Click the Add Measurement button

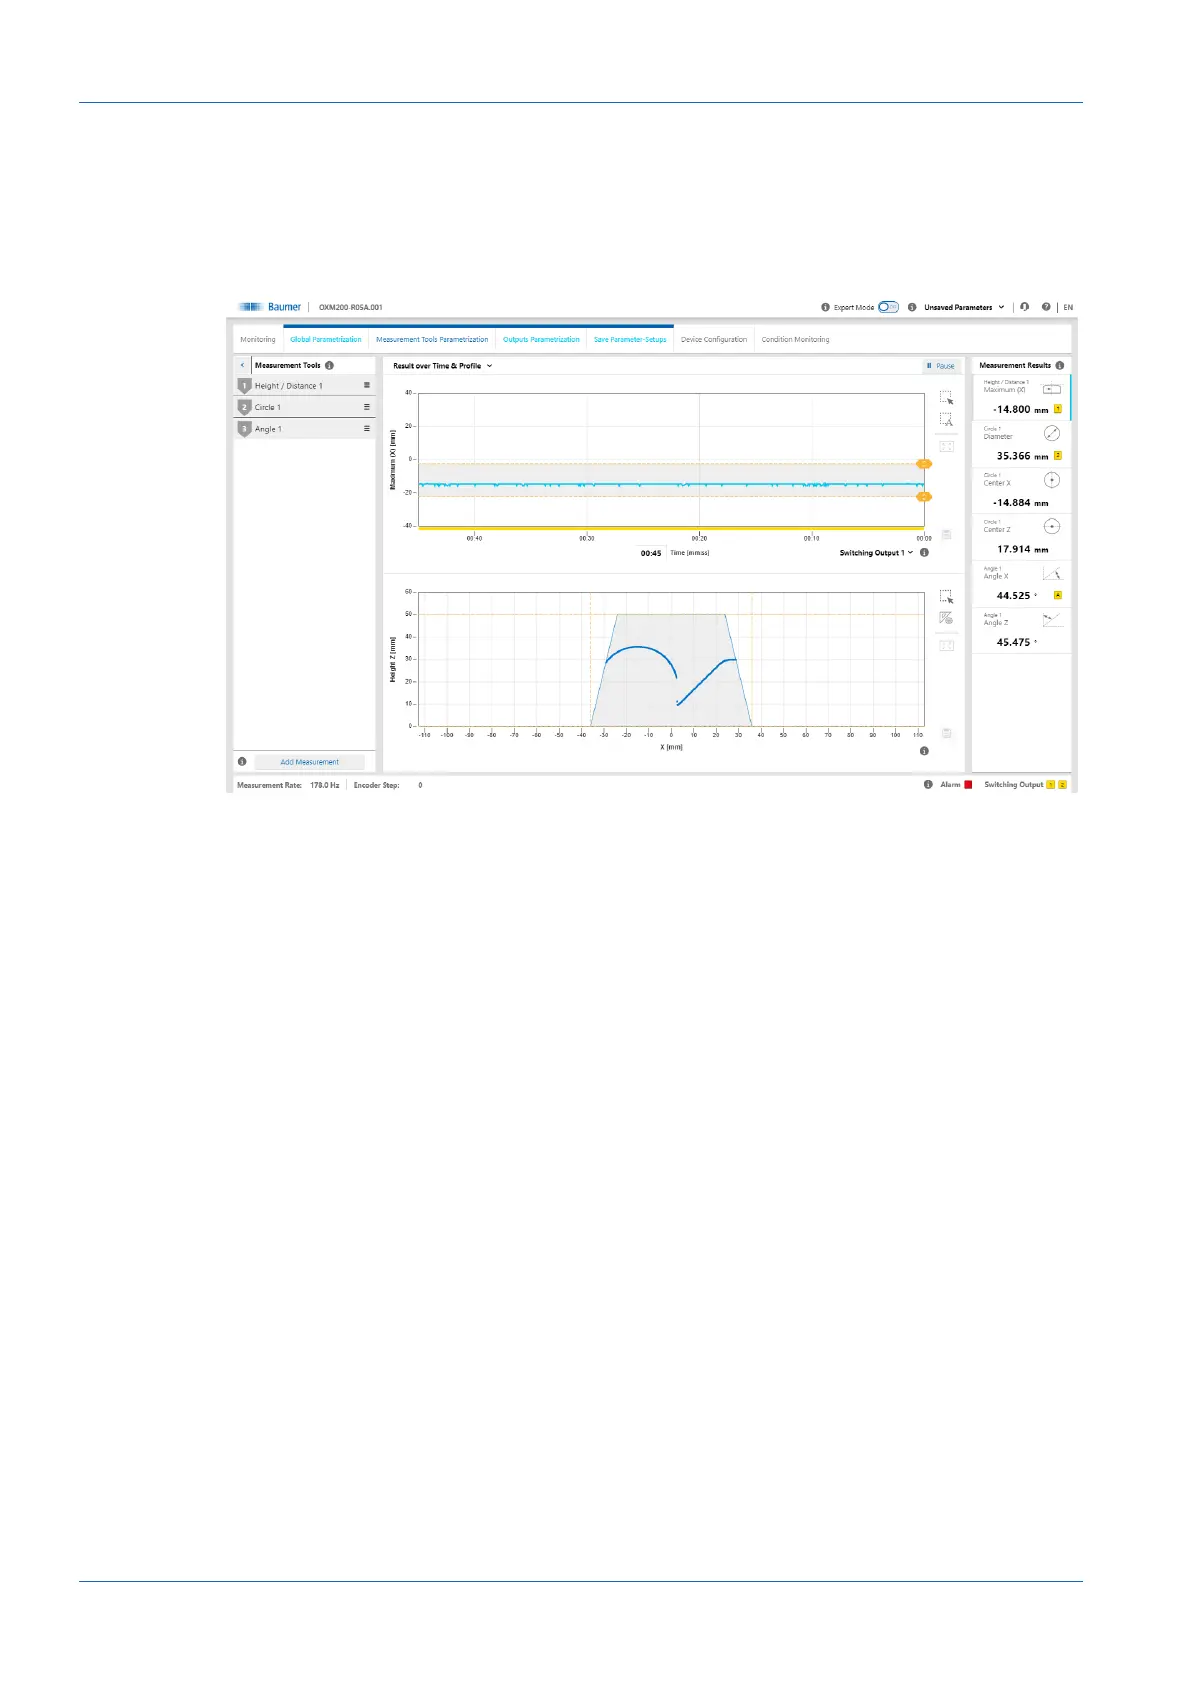309,762
